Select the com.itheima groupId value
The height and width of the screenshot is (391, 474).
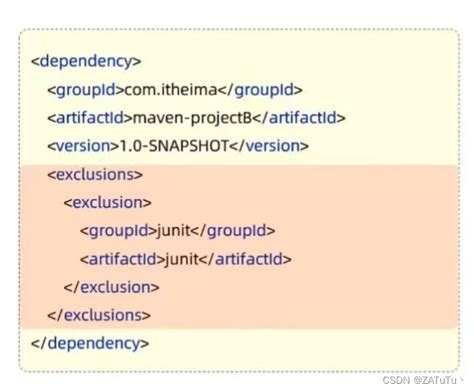[171, 90]
